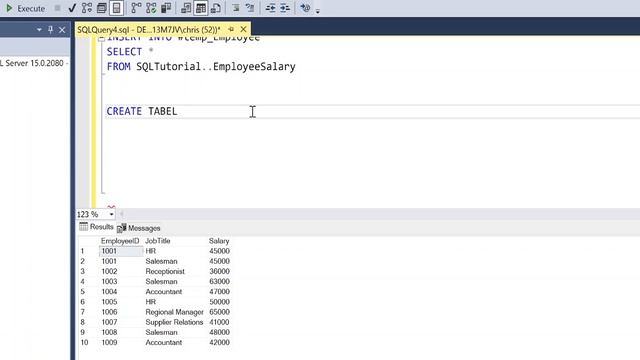Open the 123 % zoom dropdown
This screenshot has height=360, width=640.
tap(111, 214)
